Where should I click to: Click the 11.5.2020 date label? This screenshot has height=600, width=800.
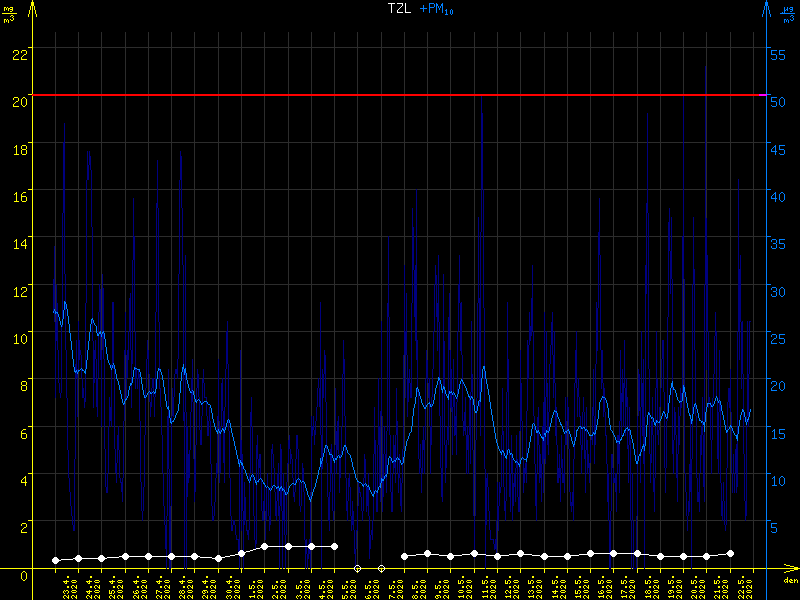[x=486, y=584]
